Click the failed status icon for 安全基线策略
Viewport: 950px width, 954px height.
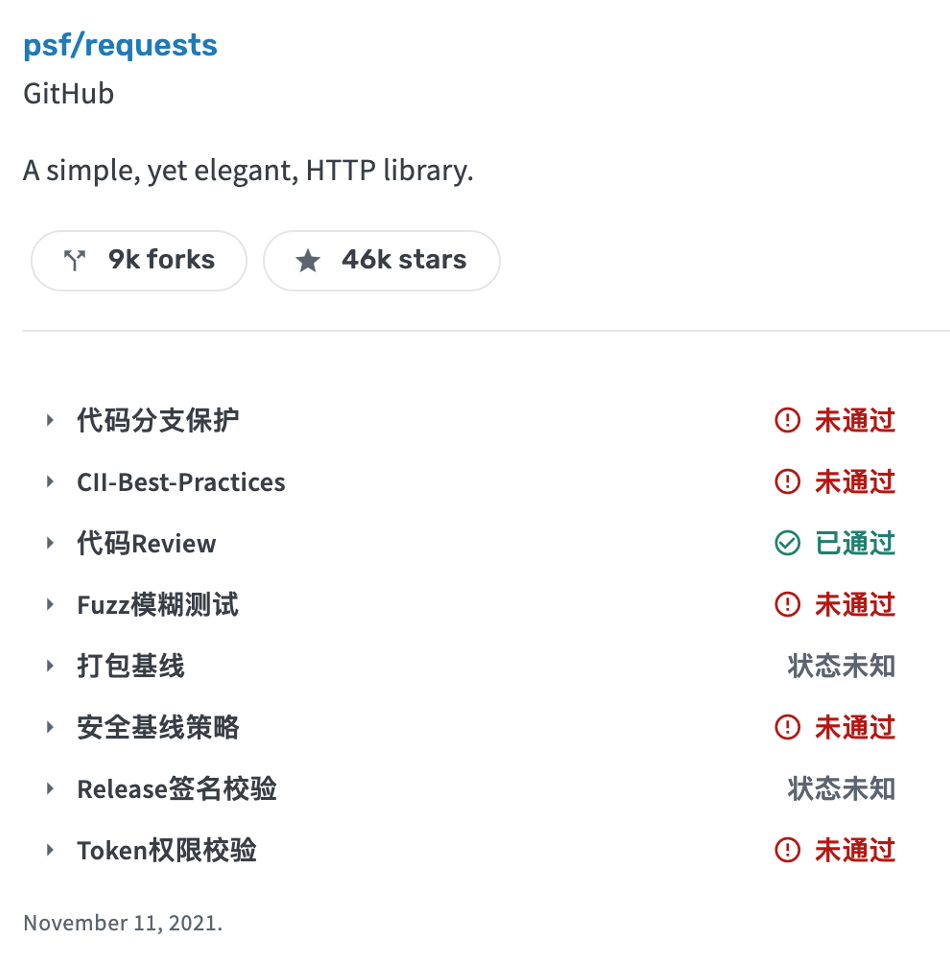tap(787, 727)
